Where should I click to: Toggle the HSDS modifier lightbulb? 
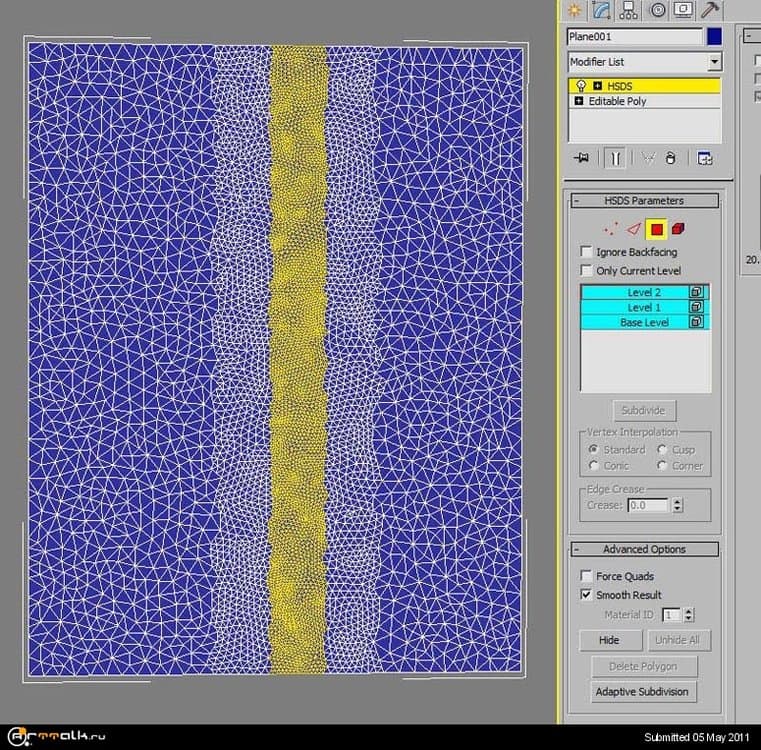pos(580,86)
